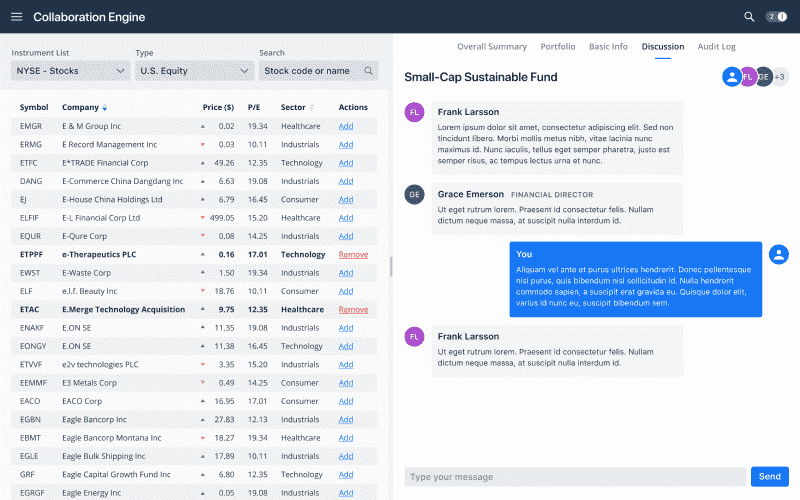Open the Audit Log tab

716,47
